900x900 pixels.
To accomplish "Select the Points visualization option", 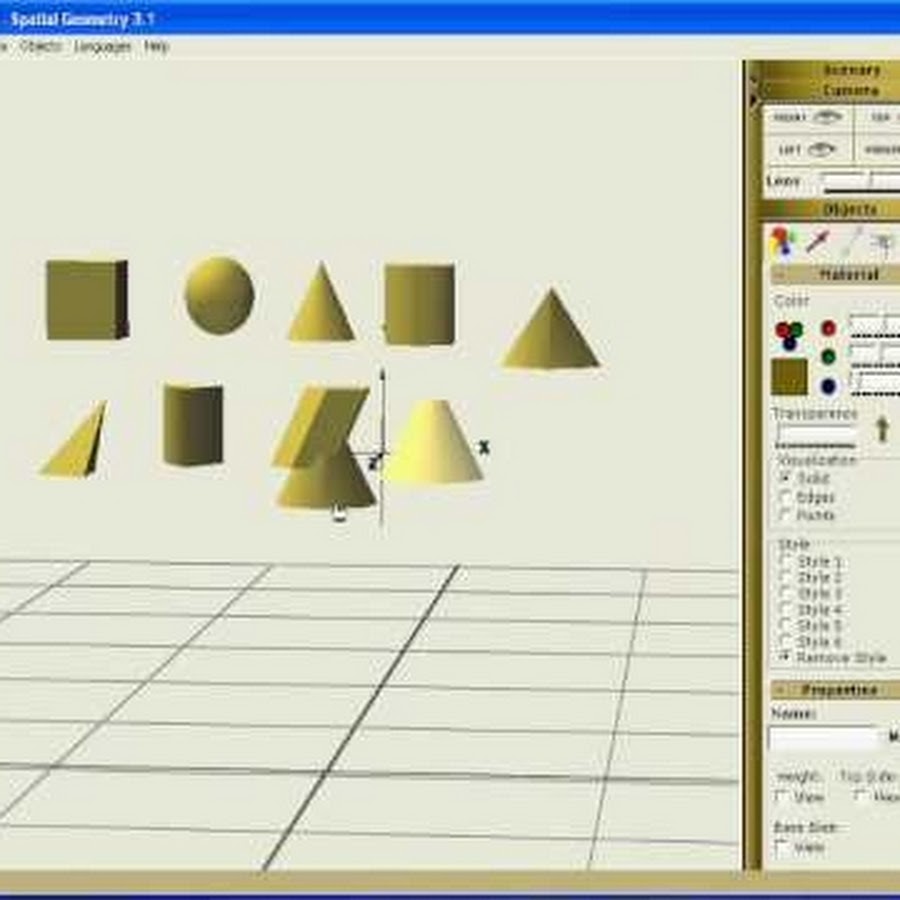I will 786,515.
